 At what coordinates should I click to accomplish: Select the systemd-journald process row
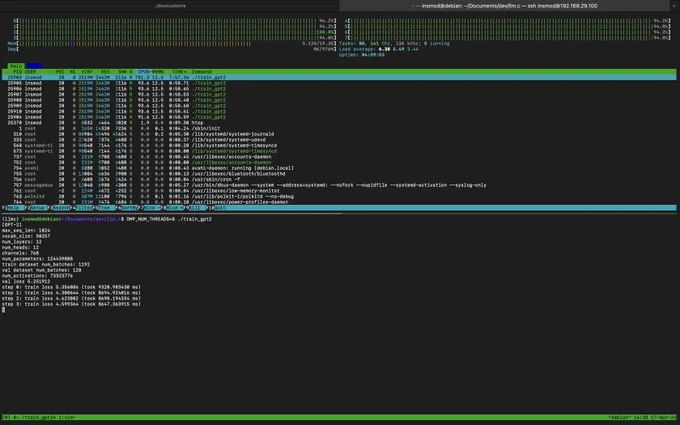pos(339,134)
